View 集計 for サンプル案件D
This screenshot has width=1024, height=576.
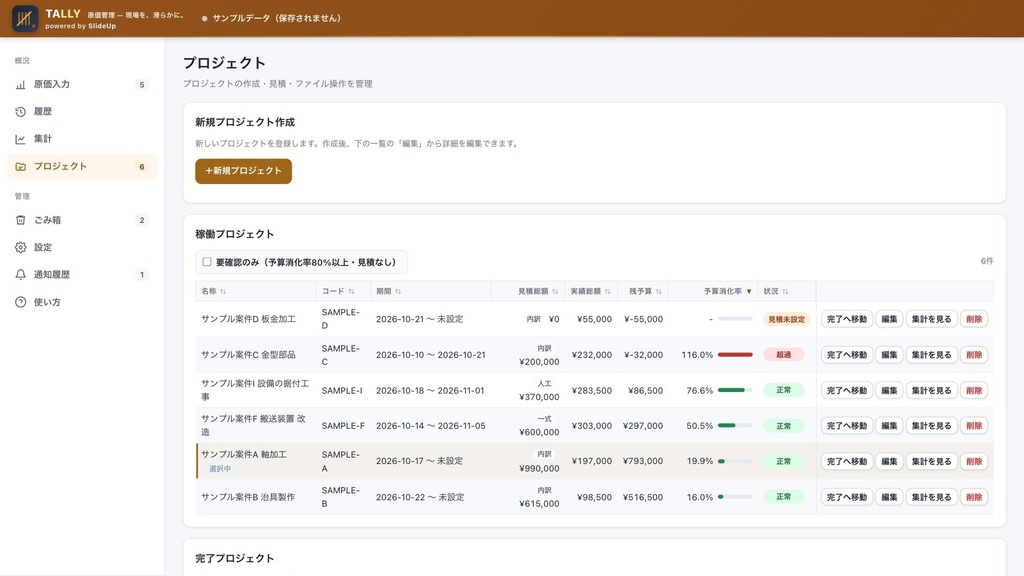pos(931,319)
